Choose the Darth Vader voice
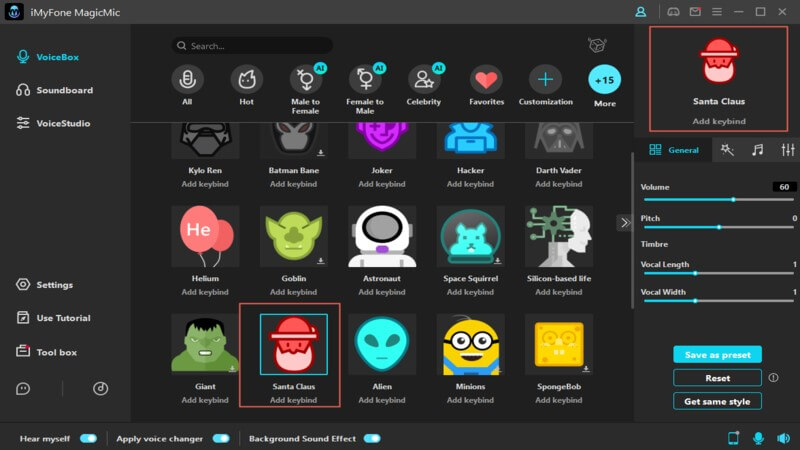The image size is (800, 450). coord(559,141)
